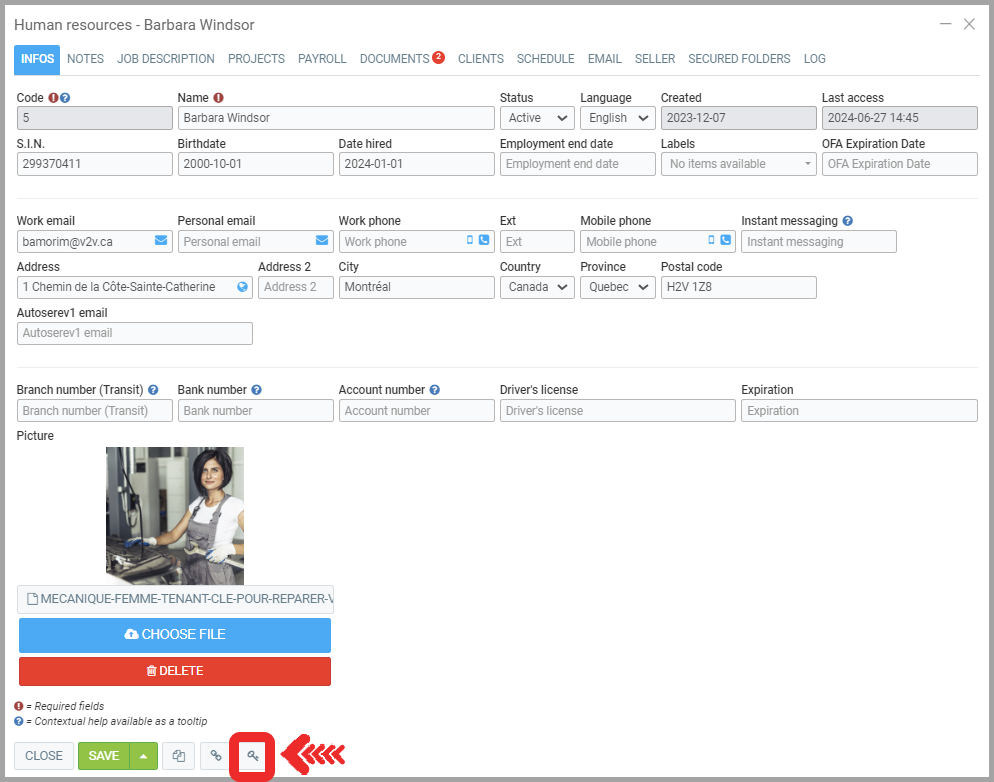The image size is (994, 782).
Task: Click the globe icon in Address field
Action: click(x=242, y=287)
